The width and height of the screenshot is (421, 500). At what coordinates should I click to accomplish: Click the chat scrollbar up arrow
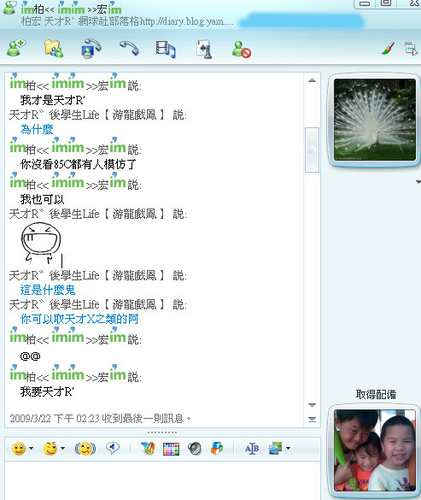click(x=312, y=80)
